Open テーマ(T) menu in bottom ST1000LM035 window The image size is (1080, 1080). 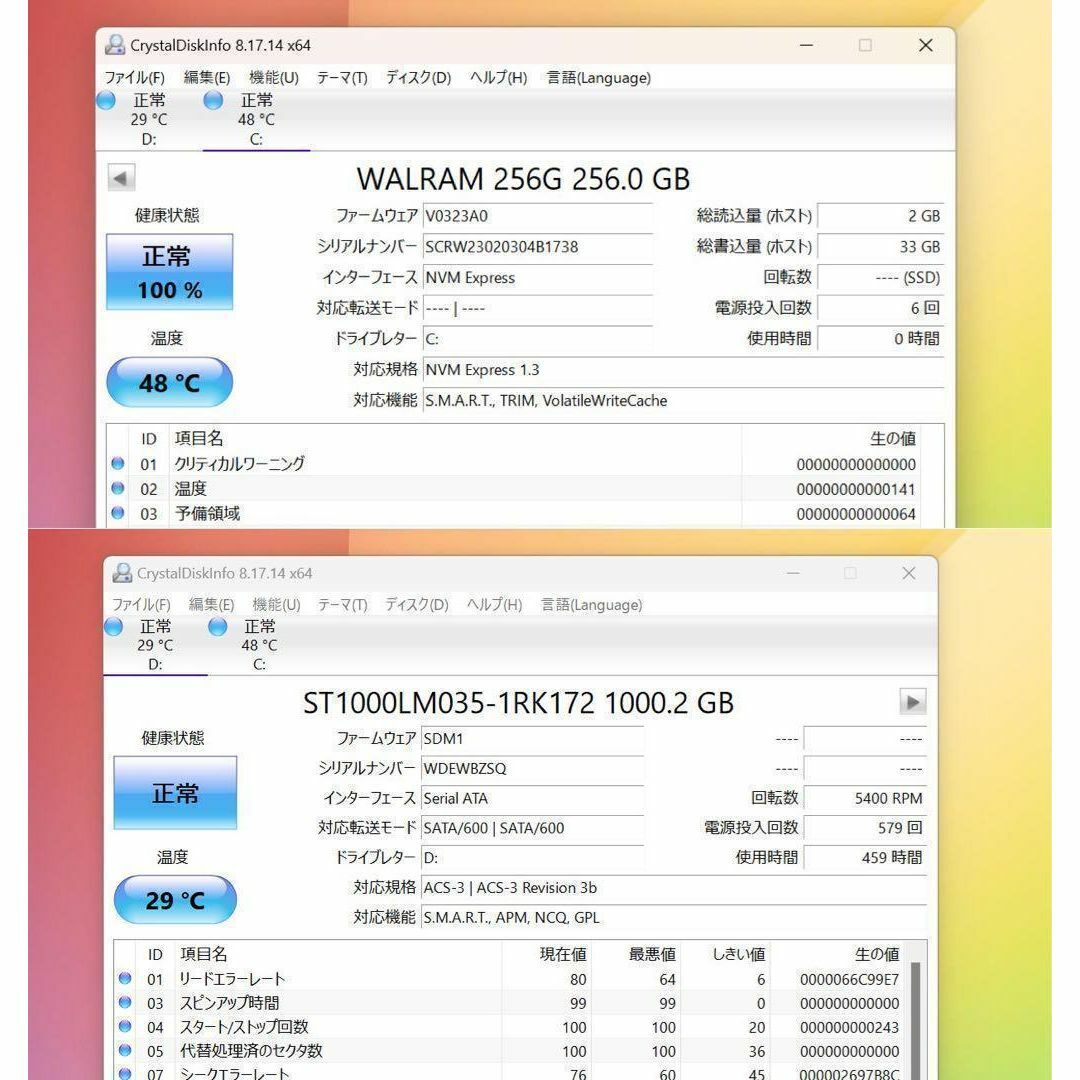342,605
